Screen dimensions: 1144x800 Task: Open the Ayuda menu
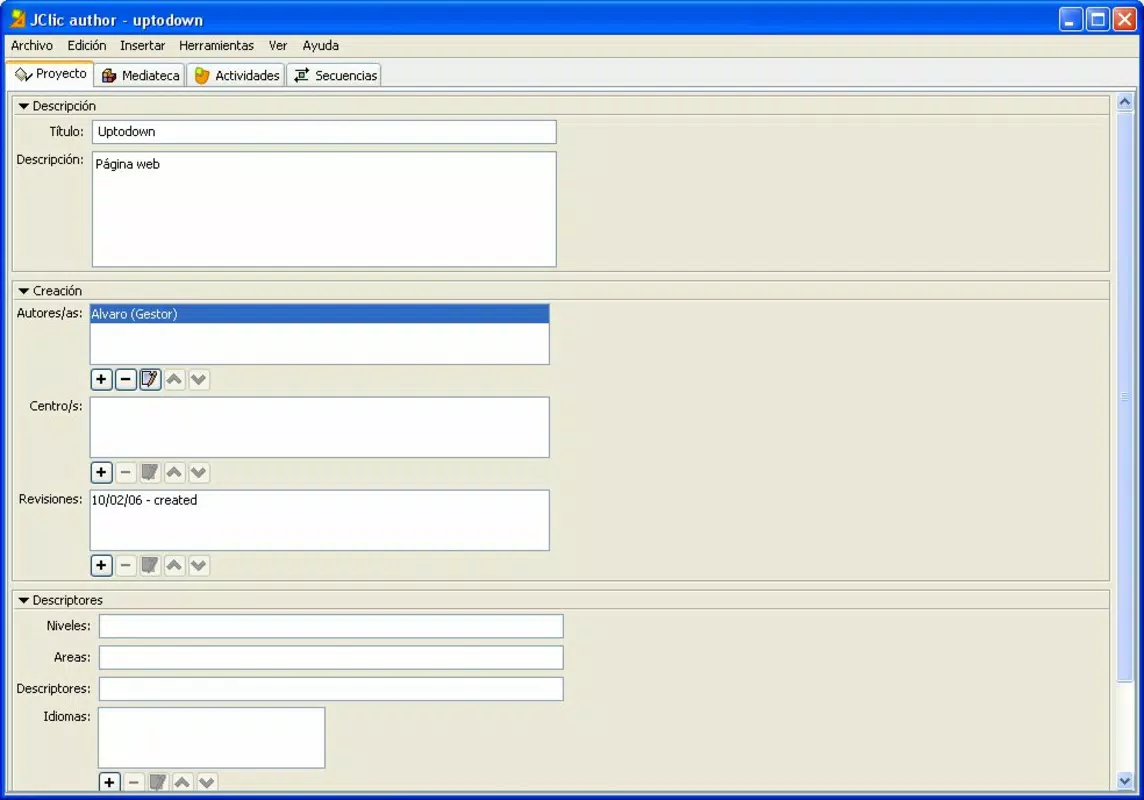[x=320, y=45]
